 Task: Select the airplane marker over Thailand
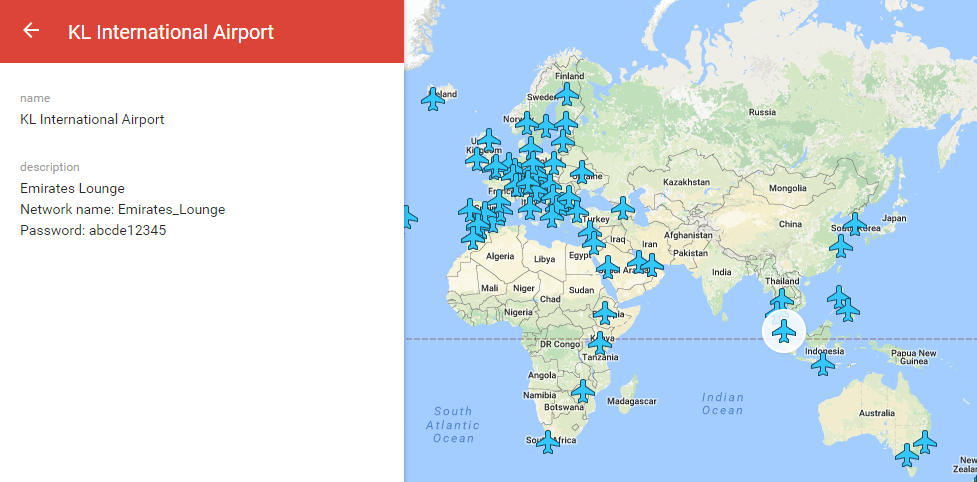coord(782,298)
